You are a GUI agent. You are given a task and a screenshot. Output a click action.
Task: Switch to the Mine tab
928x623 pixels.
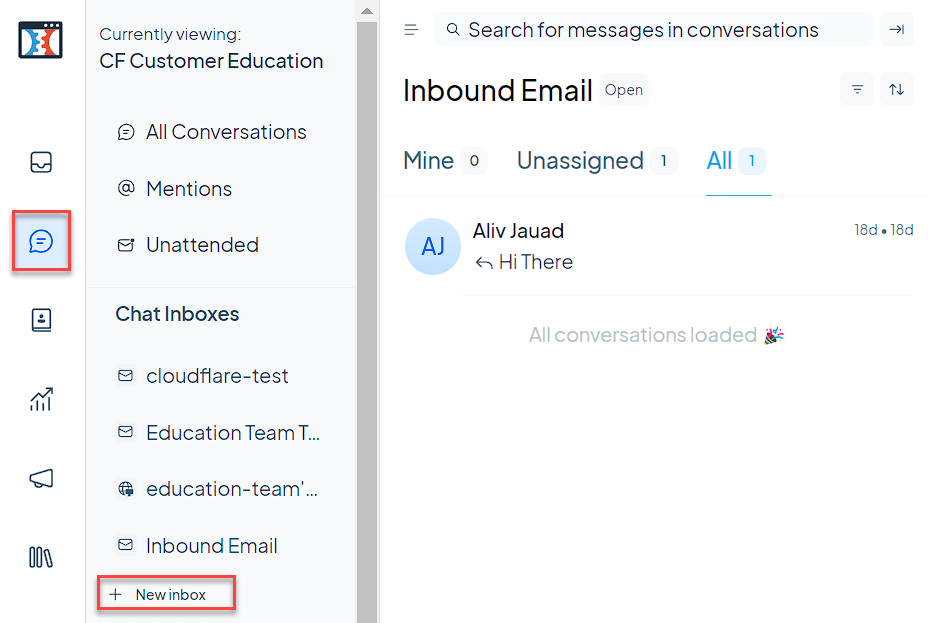point(428,160)
